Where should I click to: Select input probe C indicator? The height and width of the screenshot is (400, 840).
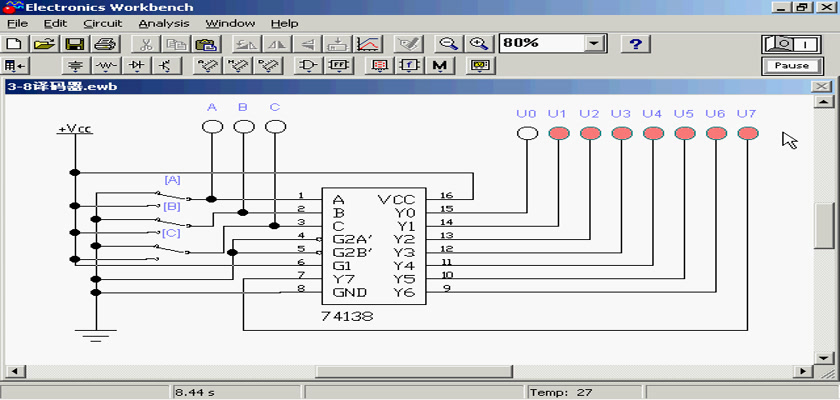275,127
